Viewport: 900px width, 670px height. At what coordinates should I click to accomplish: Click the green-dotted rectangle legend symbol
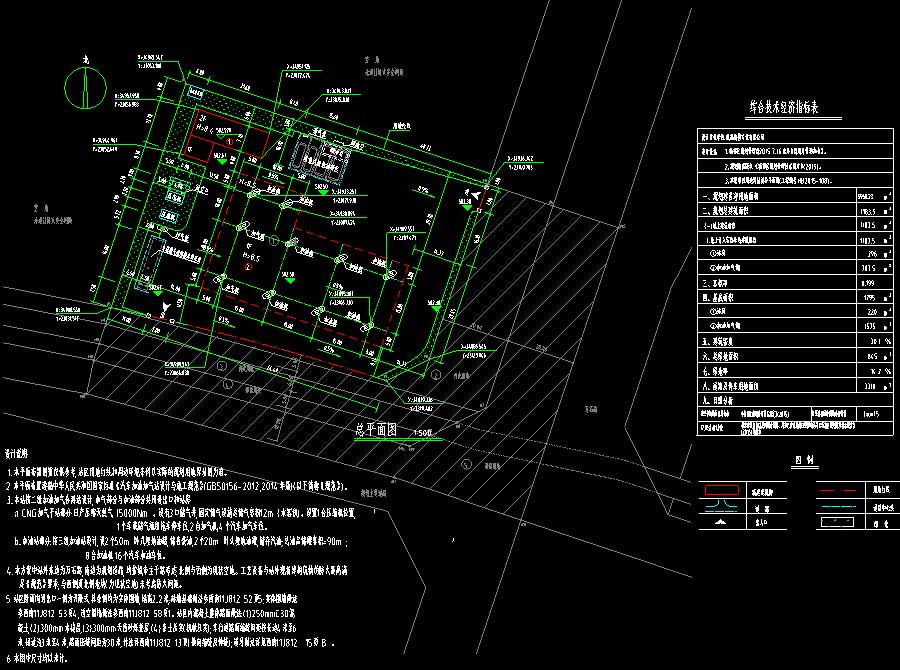click(x=839, y=521)
